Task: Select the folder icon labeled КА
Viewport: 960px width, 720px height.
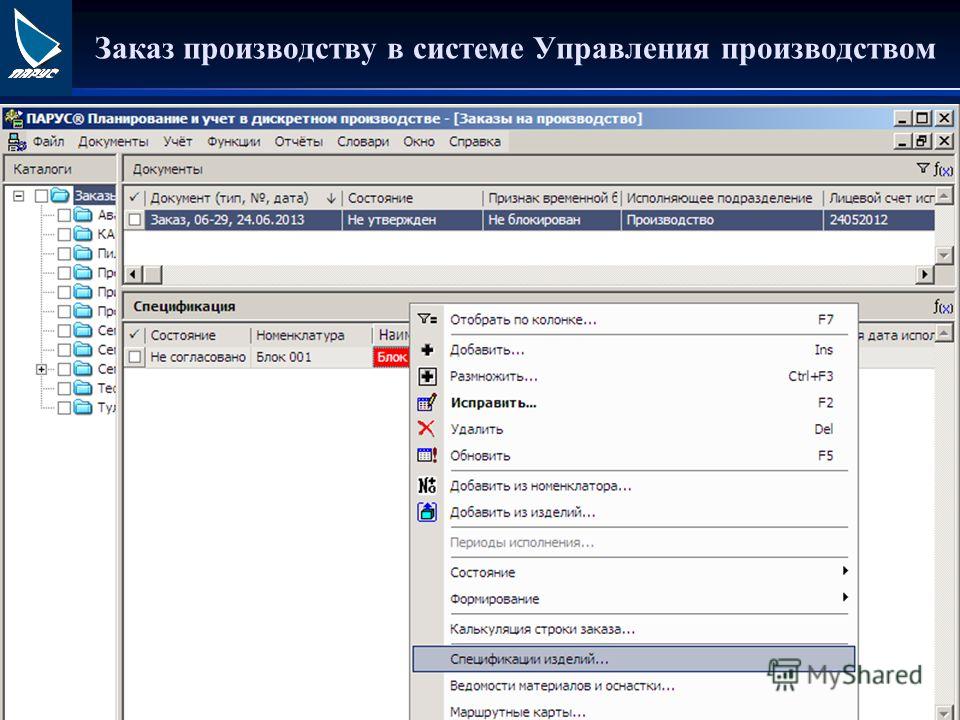Action: (83, 234)
